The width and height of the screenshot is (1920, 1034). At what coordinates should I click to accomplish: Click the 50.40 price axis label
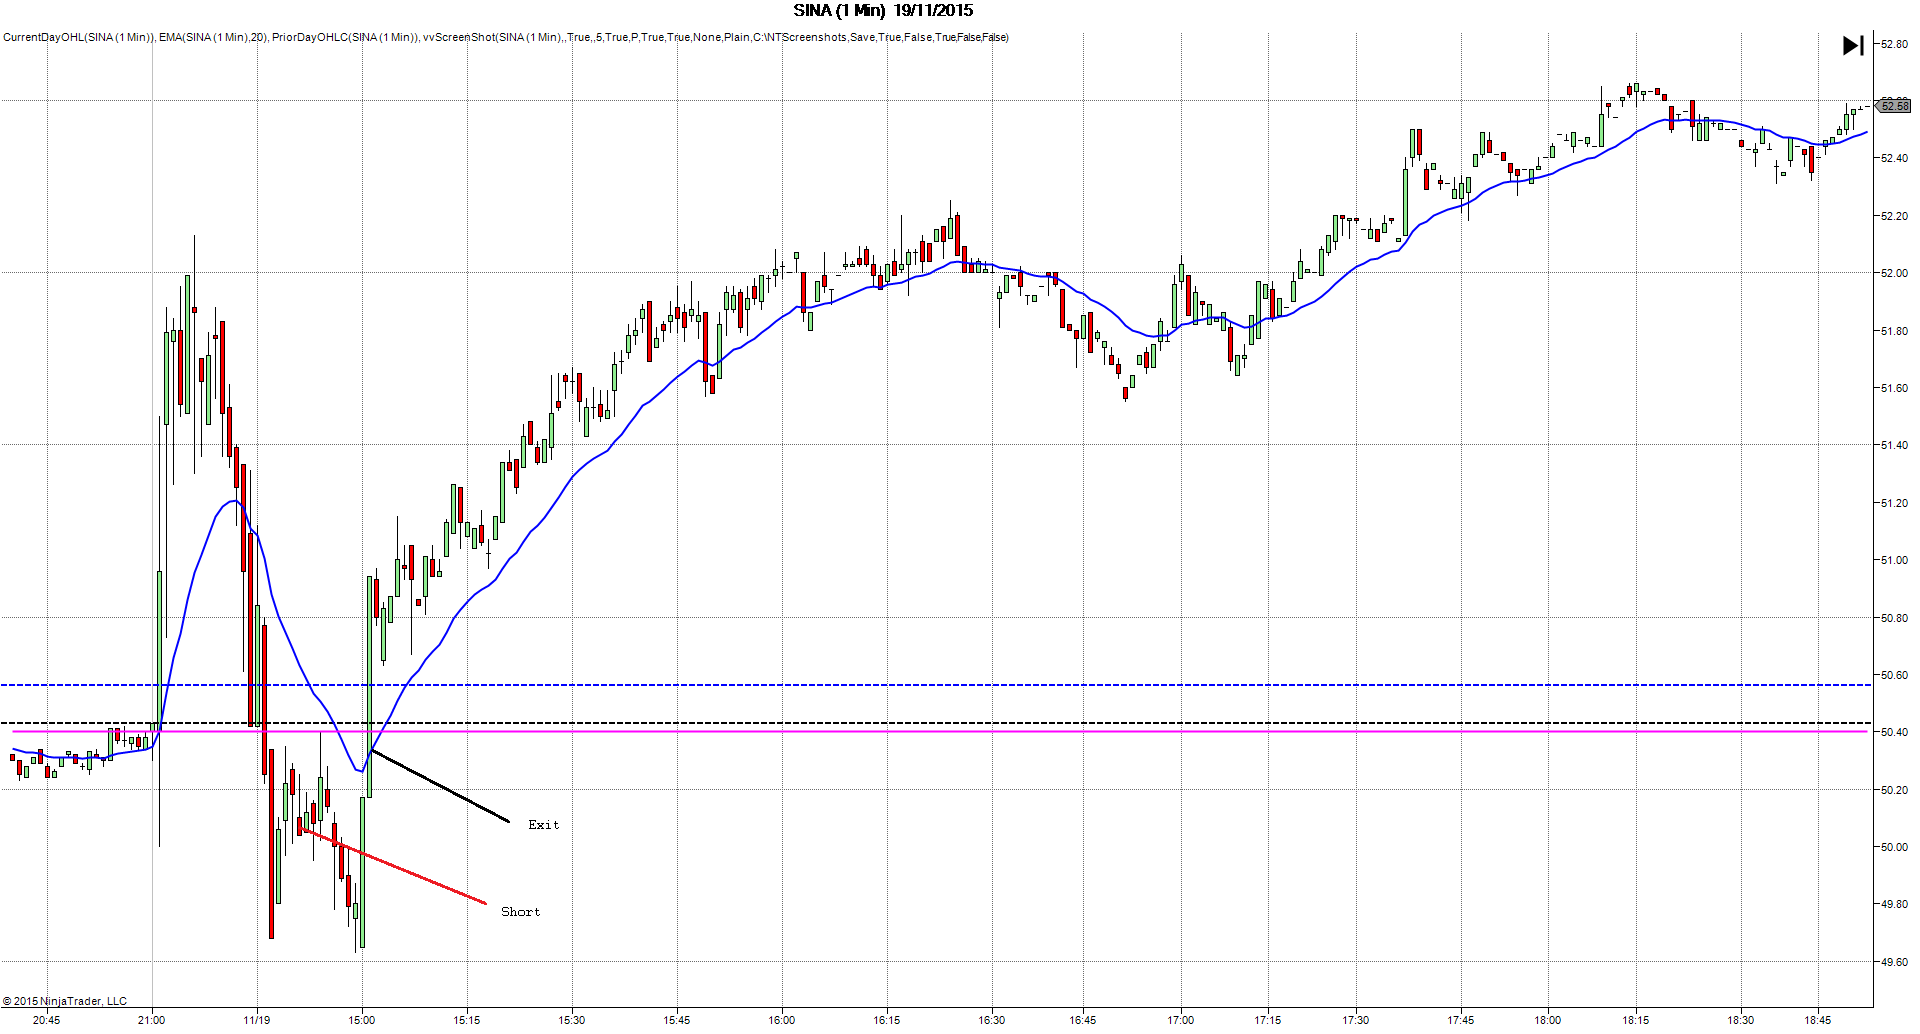click(1894, 732)
